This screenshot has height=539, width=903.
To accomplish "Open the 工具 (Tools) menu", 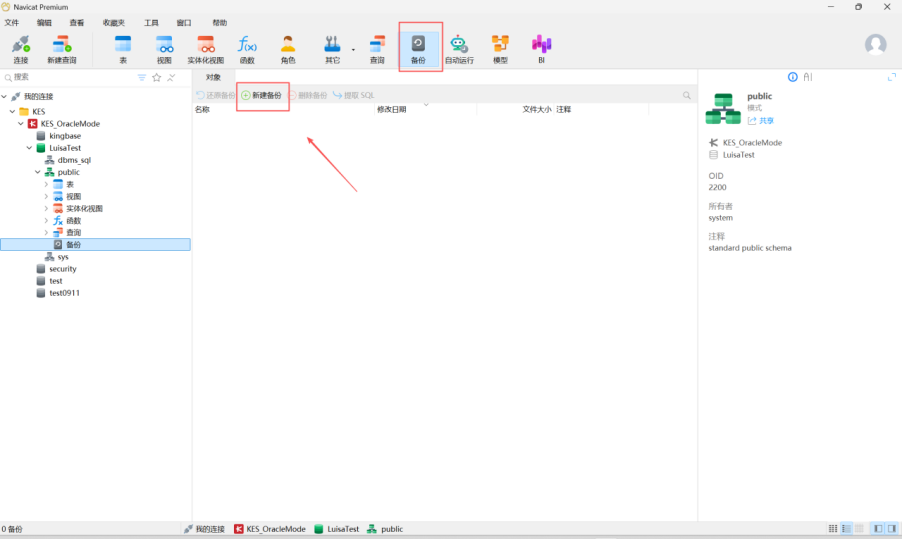I will (151, 22).
